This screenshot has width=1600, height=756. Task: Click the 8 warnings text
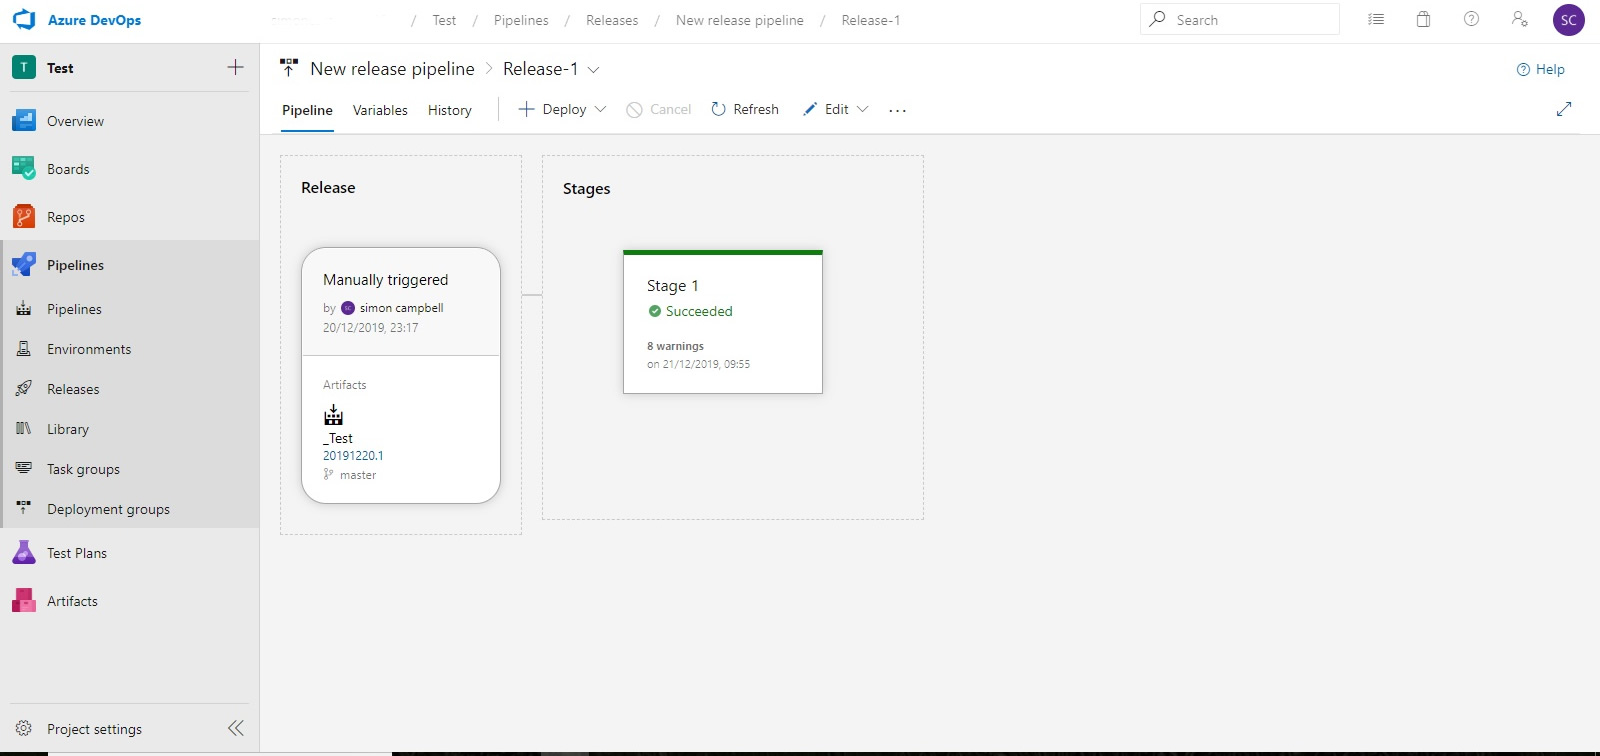pos(675,346)
